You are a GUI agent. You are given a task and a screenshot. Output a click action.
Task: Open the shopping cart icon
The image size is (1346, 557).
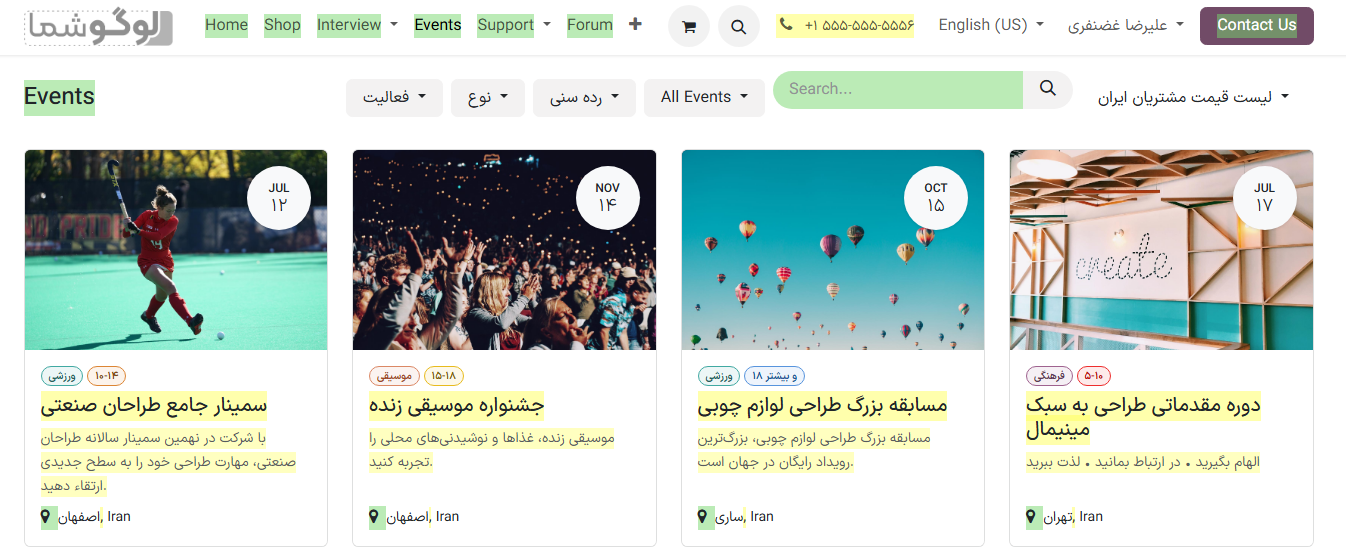[688, 27]
